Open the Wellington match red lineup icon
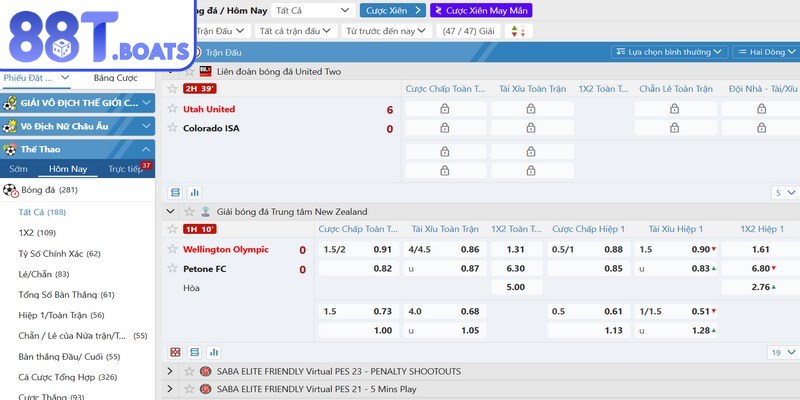This screenshot has height=400, width=800. click(x=176, y=352)
